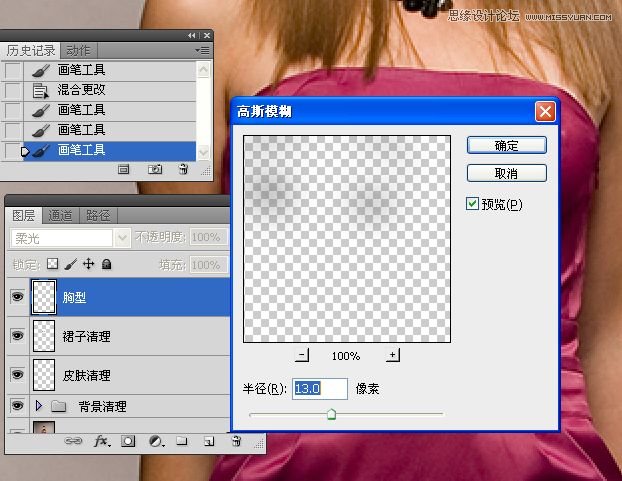Viewport: 622px width, 481px height.
Task: Click the 皮肤清理 layer thumbnail
Action: pos(44,375)
